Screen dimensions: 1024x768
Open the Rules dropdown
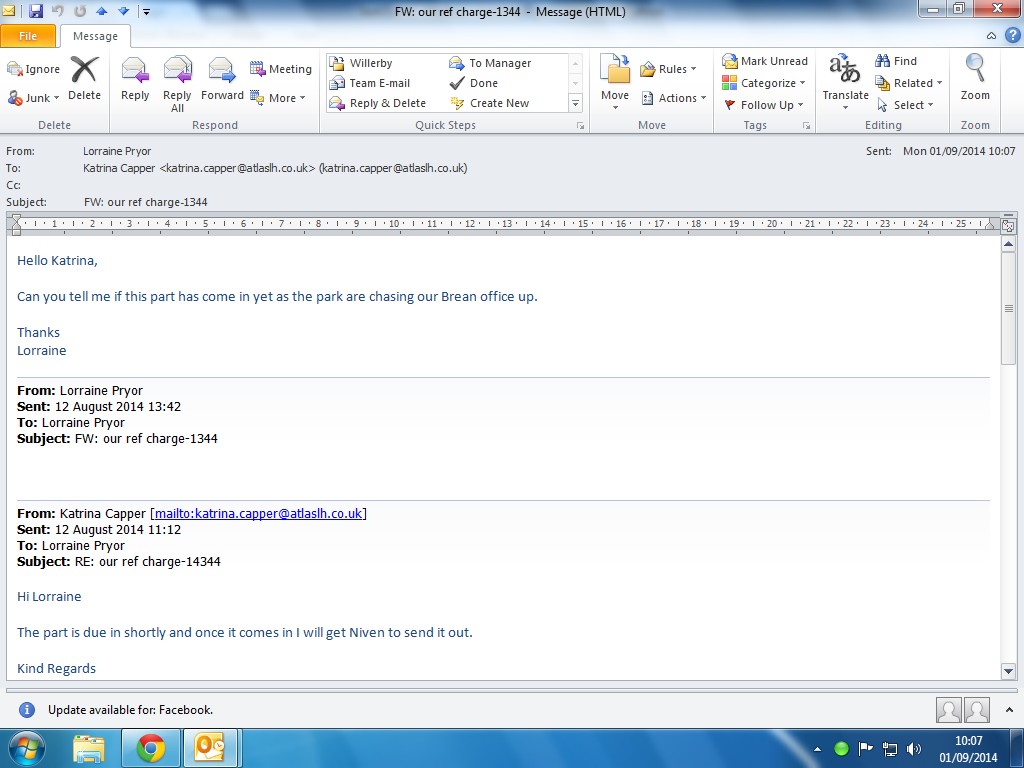(668, 69)
